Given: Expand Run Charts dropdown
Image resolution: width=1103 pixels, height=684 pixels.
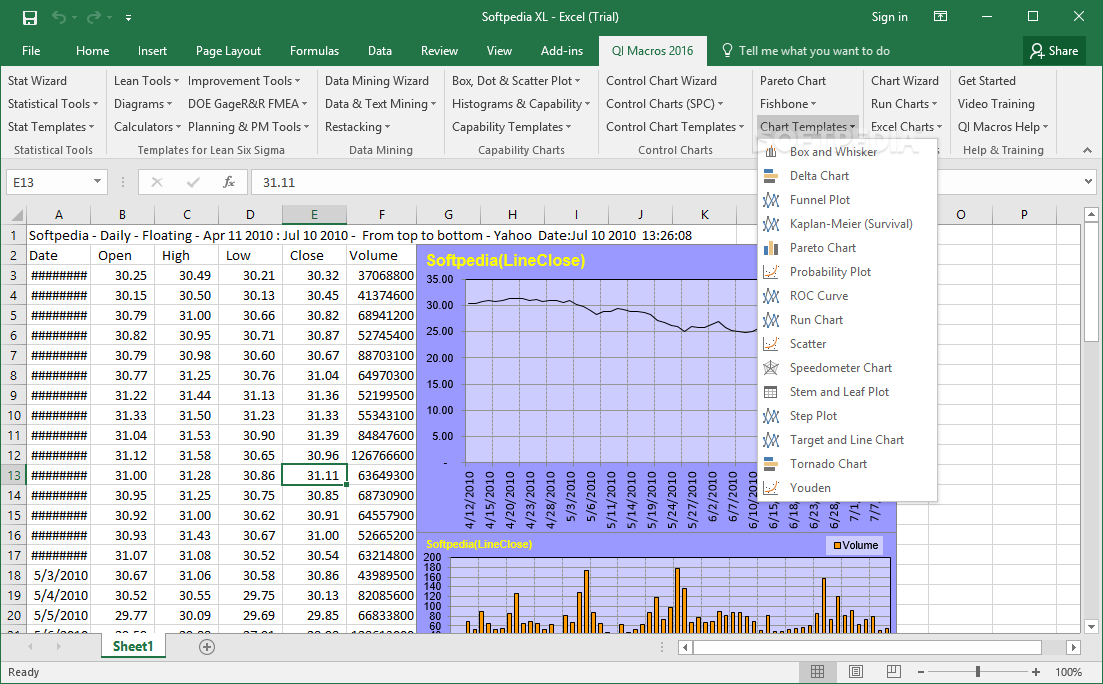Looking at the screenshot, I should click(904, 104).
